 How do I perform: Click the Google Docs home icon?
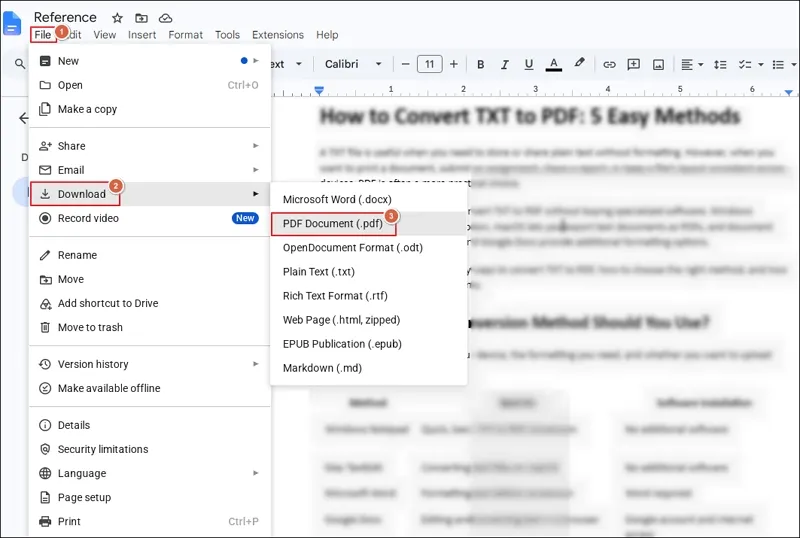[12, 23]
